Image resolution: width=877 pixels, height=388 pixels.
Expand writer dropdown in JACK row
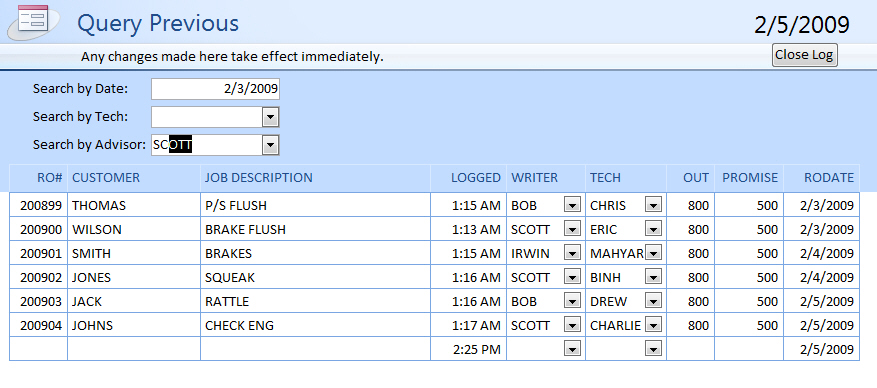pos(572,301)
